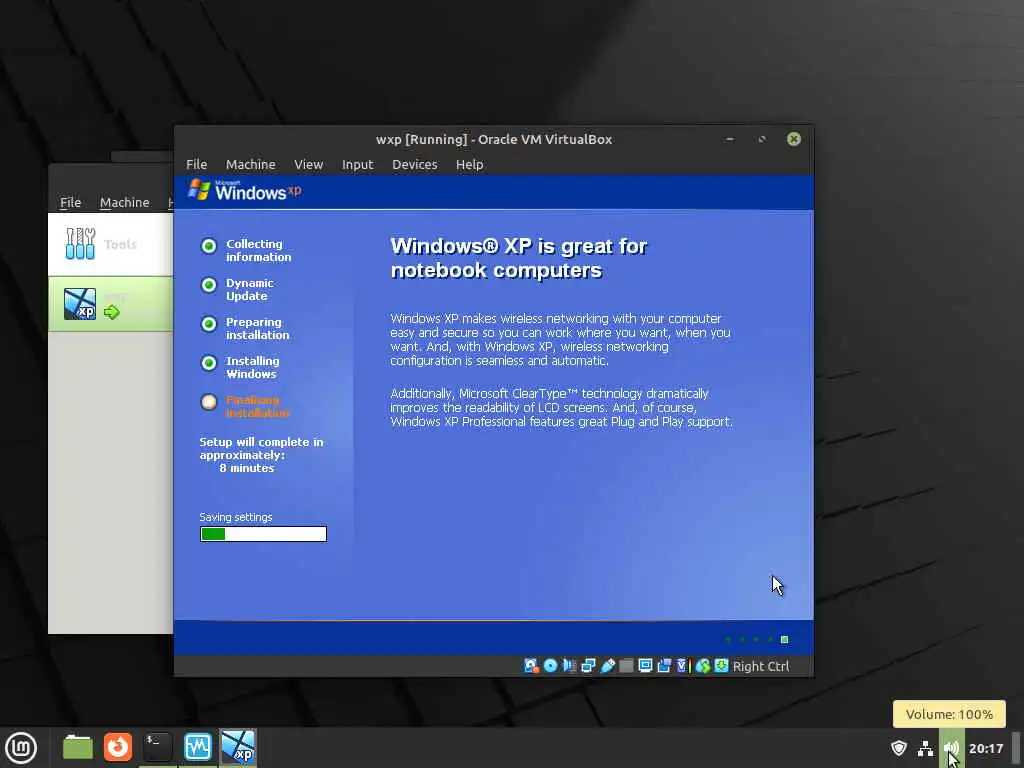Open the Machine menu of the wxp VM window
Viewport: 1024px width, 768px height.
pos(251,165)
